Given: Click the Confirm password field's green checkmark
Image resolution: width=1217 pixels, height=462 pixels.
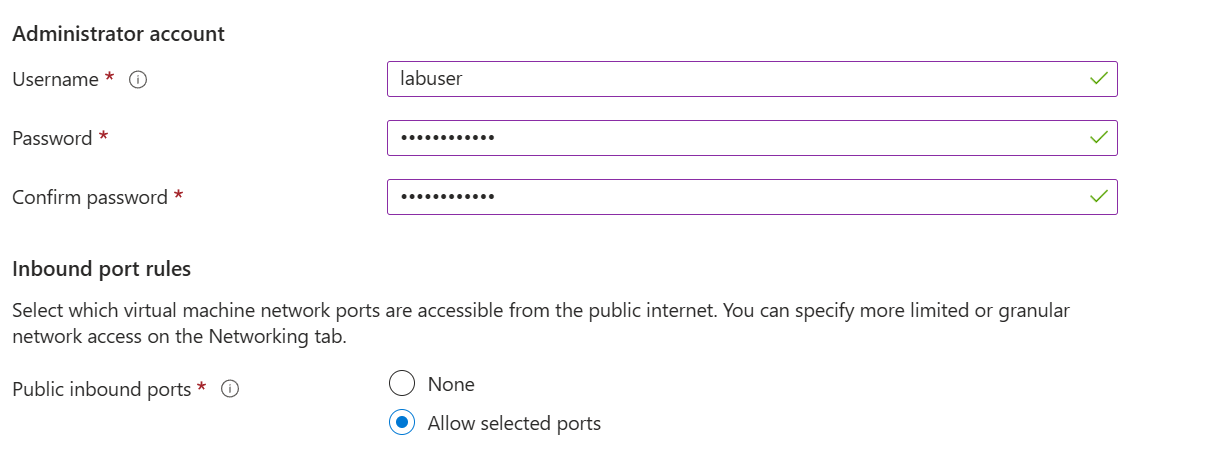Looking at the screenshot, I should (x=1098, y=196).
